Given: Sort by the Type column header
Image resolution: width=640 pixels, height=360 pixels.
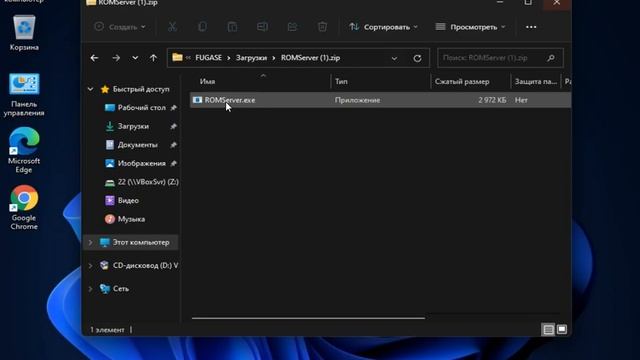Looking at the screenshot, I should [380, 82].
